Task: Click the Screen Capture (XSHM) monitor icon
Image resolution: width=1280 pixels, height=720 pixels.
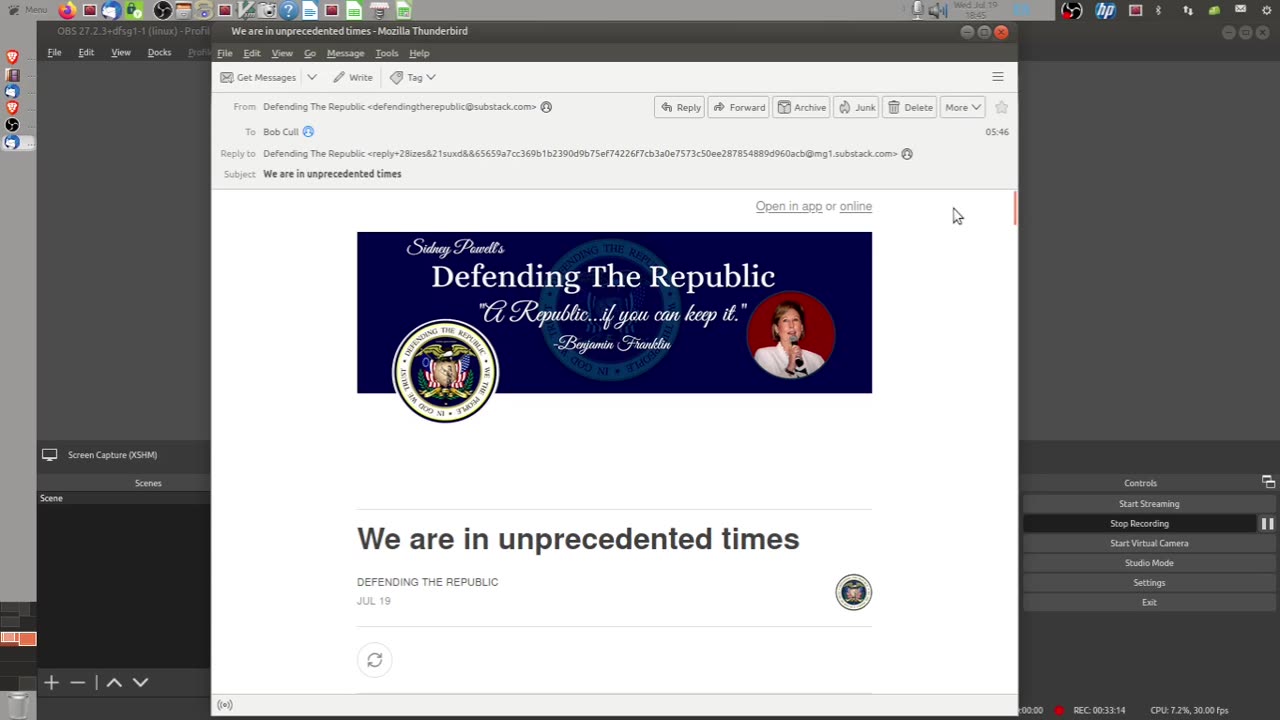Action: coord(49,455)
